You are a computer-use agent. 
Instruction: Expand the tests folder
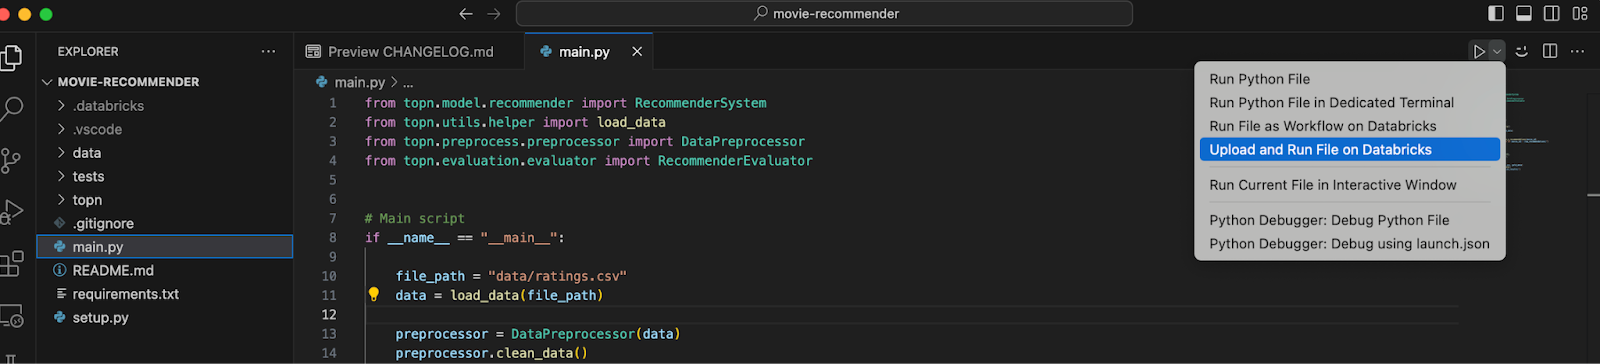[165, 176]
